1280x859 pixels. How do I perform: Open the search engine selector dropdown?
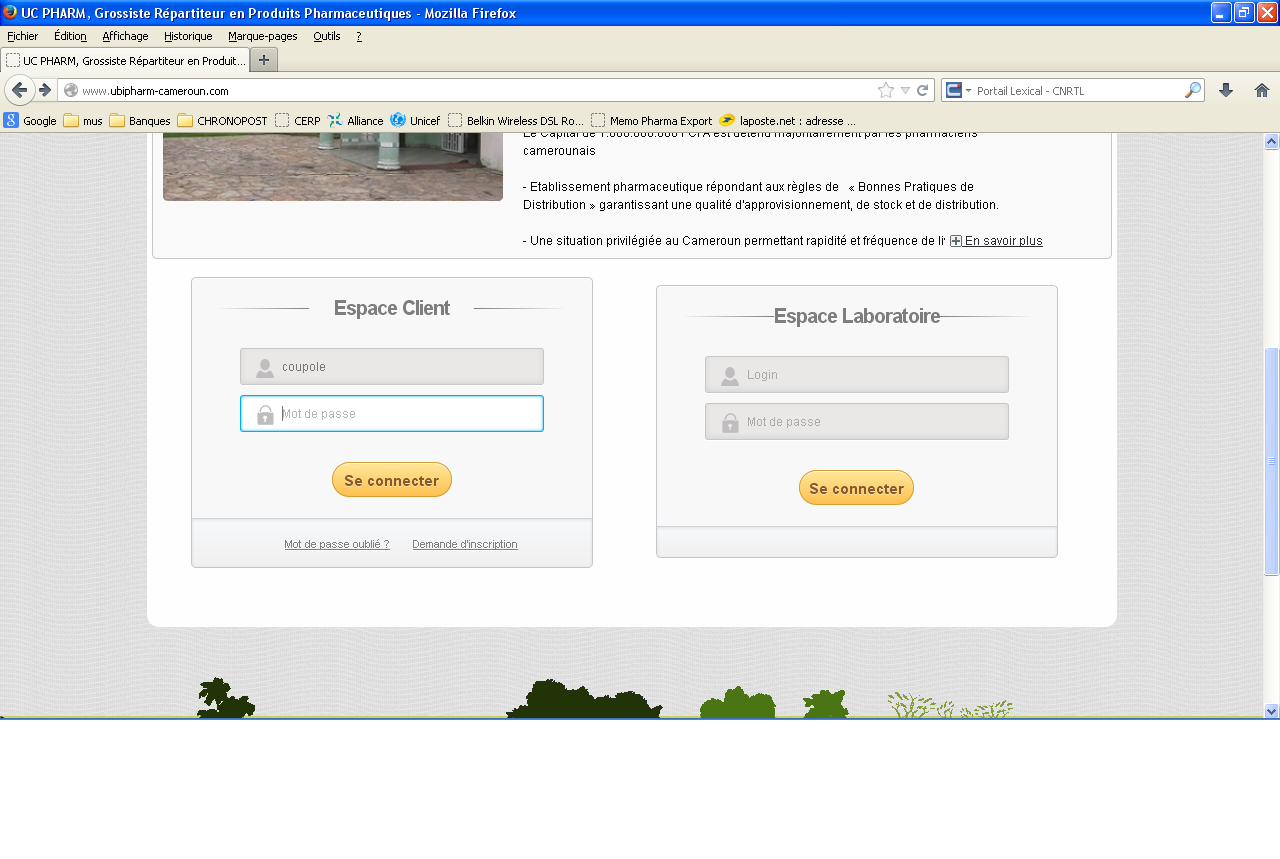pos(959,90)
